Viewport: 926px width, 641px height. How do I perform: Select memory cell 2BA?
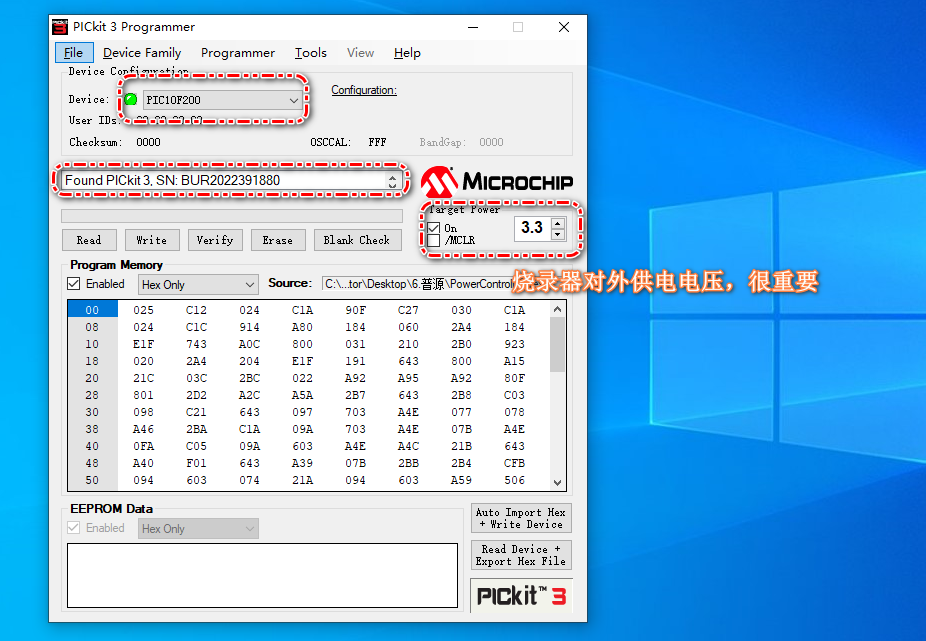tap(196, 429)
